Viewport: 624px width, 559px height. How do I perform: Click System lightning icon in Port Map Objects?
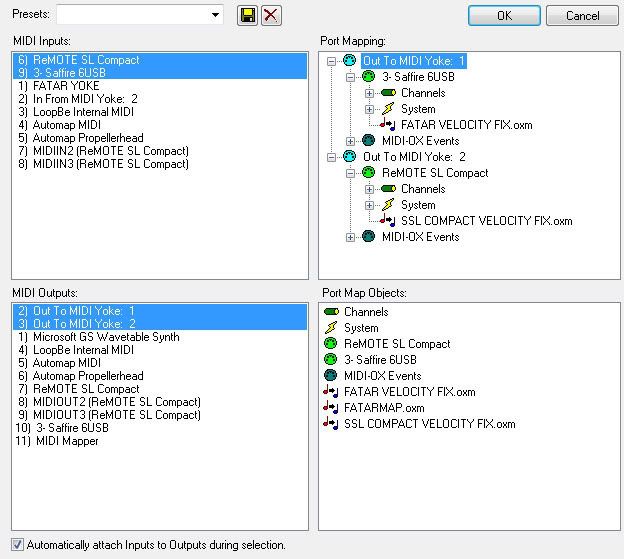[x=331, y=327]
